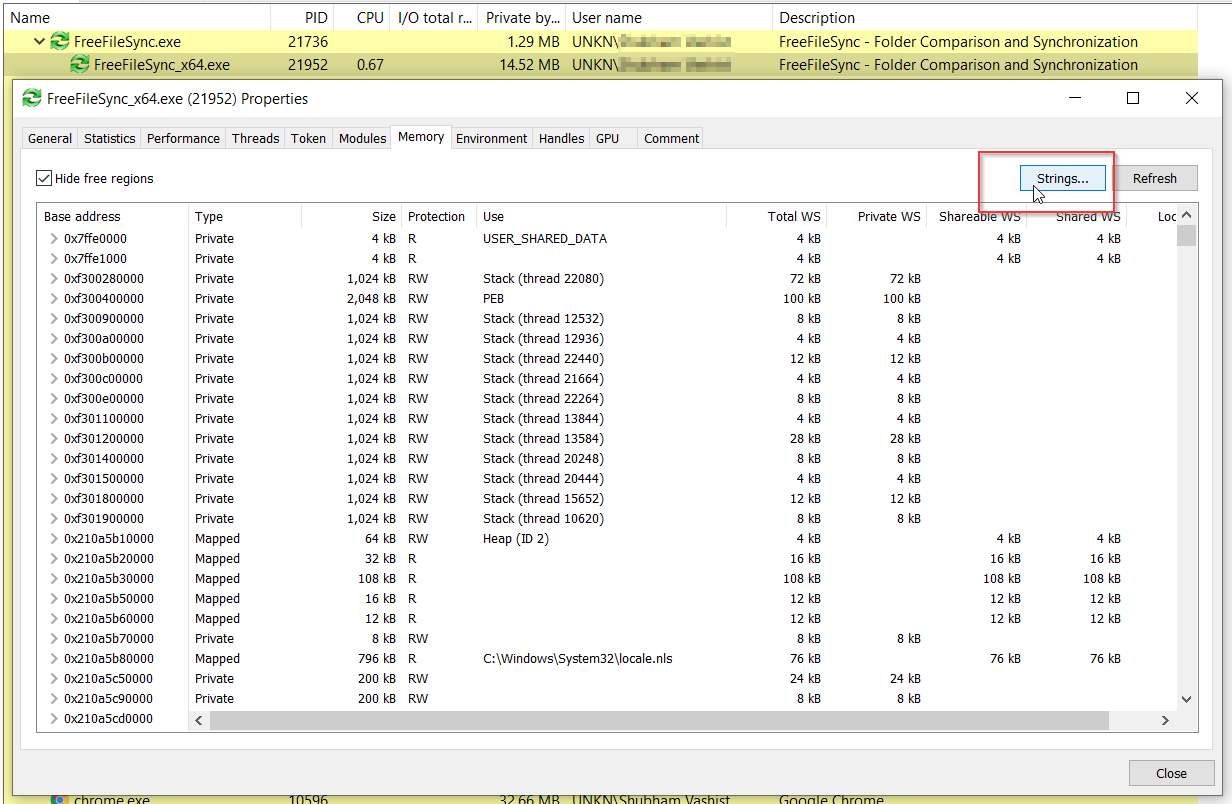Click the horizontal scrollbar of the memory list
Image resolution: width=1232 pixels, height=804 pixels.
click(x=658, y=720)
